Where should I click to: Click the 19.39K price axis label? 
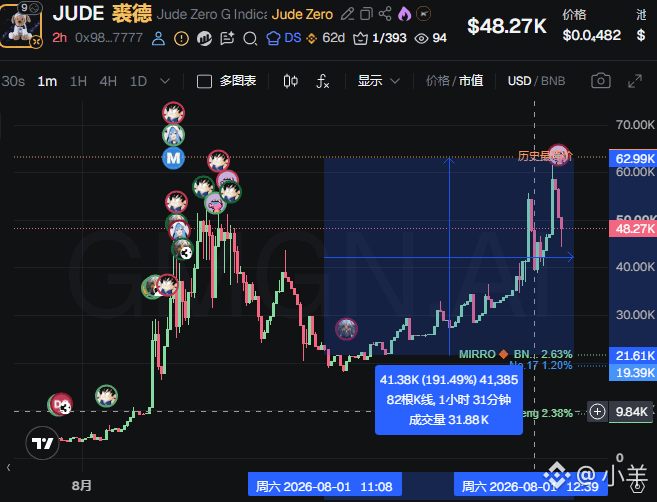tap(634, 372)
